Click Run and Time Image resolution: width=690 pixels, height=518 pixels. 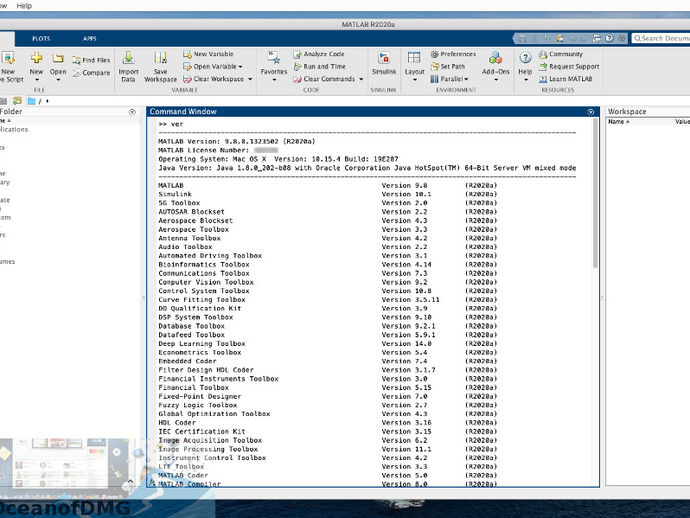point(319,66)
